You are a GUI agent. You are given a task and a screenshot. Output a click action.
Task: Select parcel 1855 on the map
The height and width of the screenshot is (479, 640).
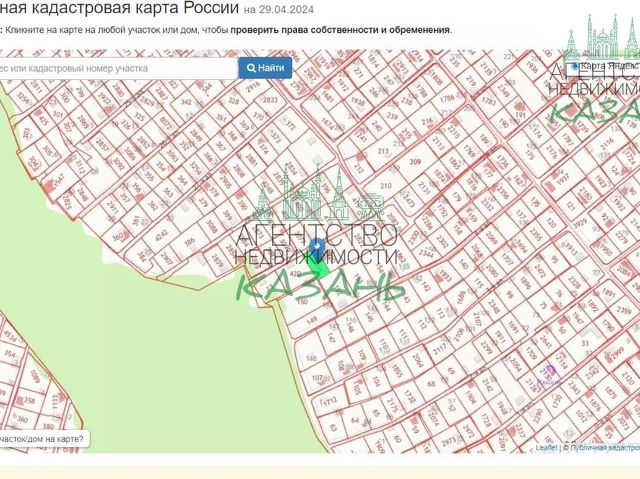tap(397, 370)
